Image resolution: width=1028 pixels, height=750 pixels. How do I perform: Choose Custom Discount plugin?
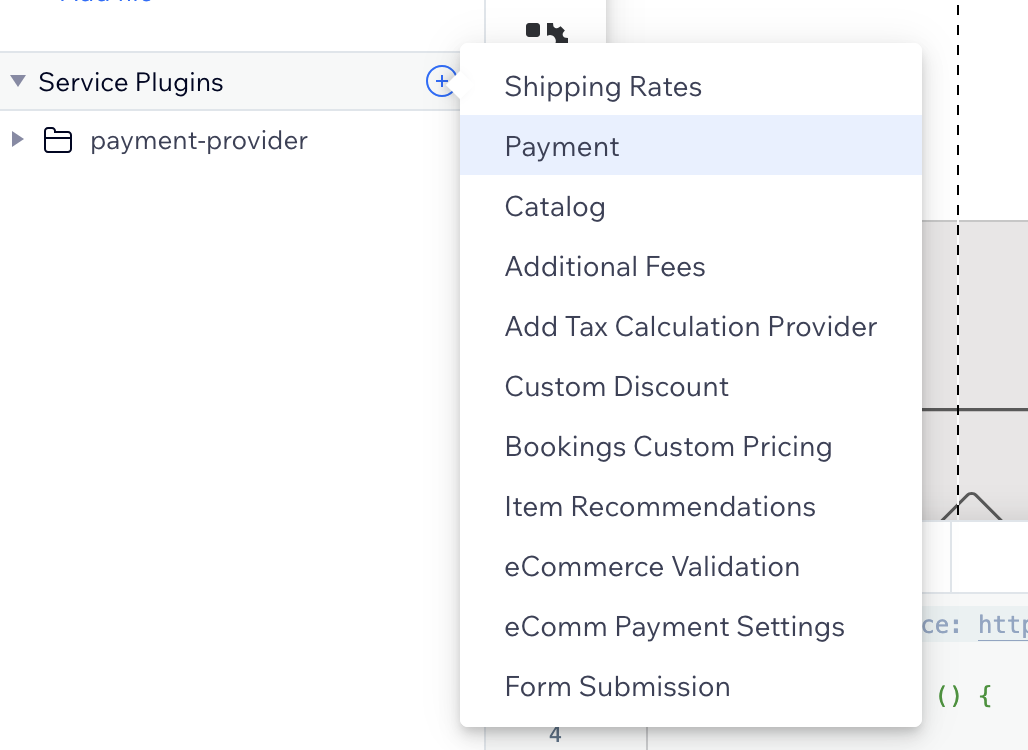click(x=691, y=386)
